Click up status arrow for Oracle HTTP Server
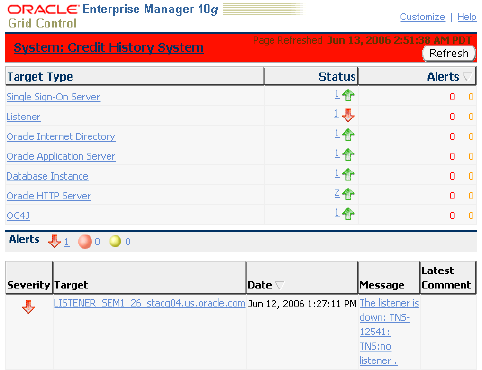This screenshot has height=370, width=482. pyautogui.click(x=348, y=194)
